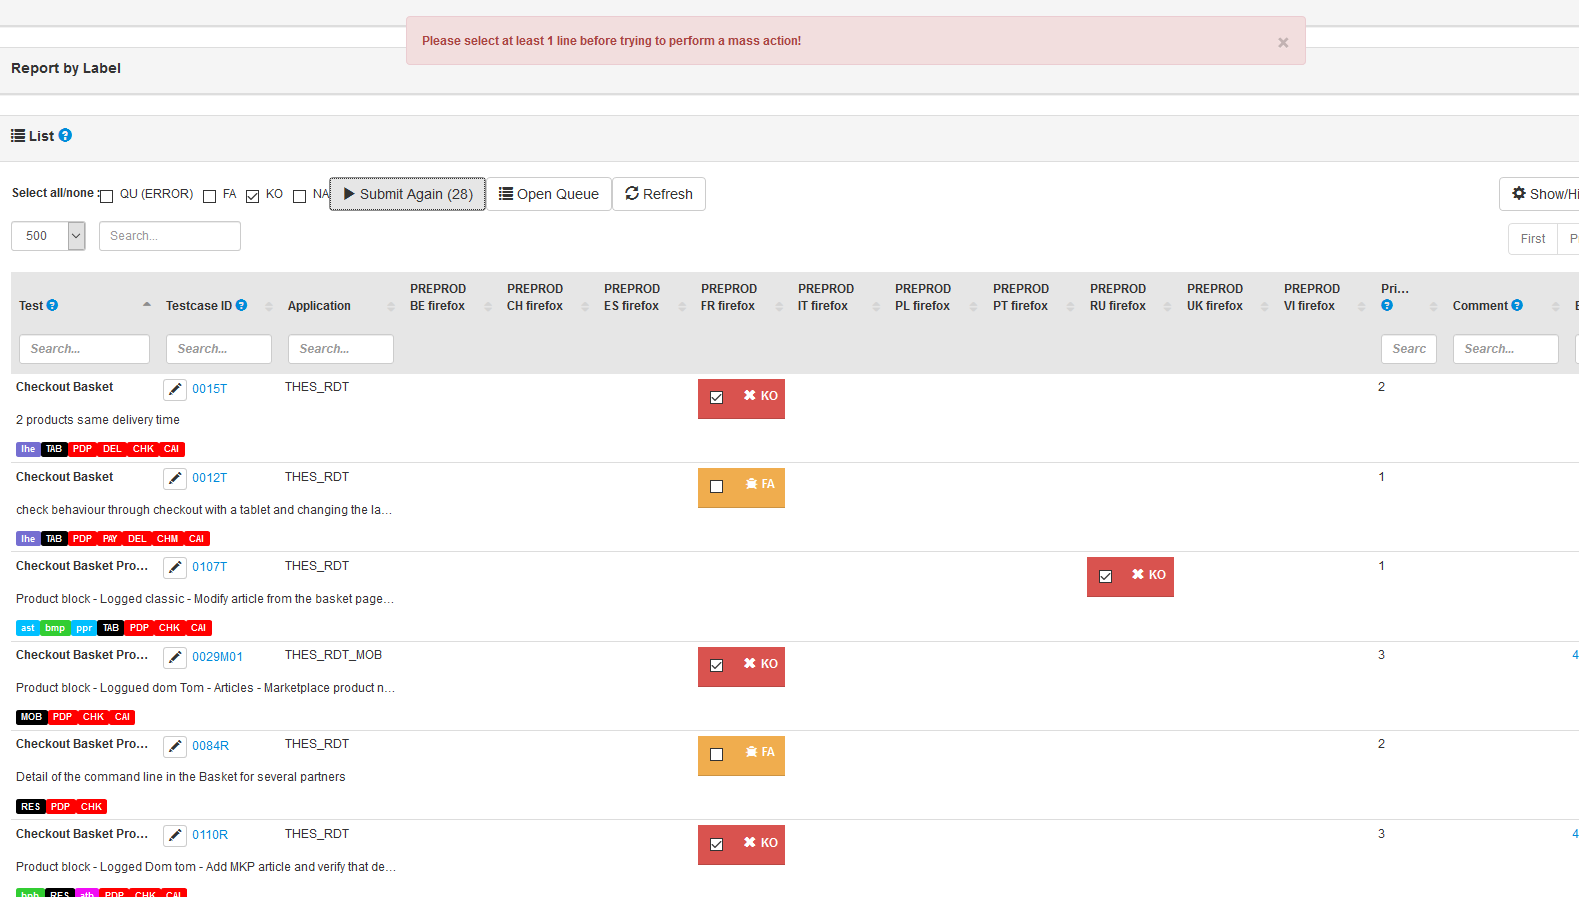Click Submit Again (28) button
Screen dimensions: 1579x897
pos(407,194)
